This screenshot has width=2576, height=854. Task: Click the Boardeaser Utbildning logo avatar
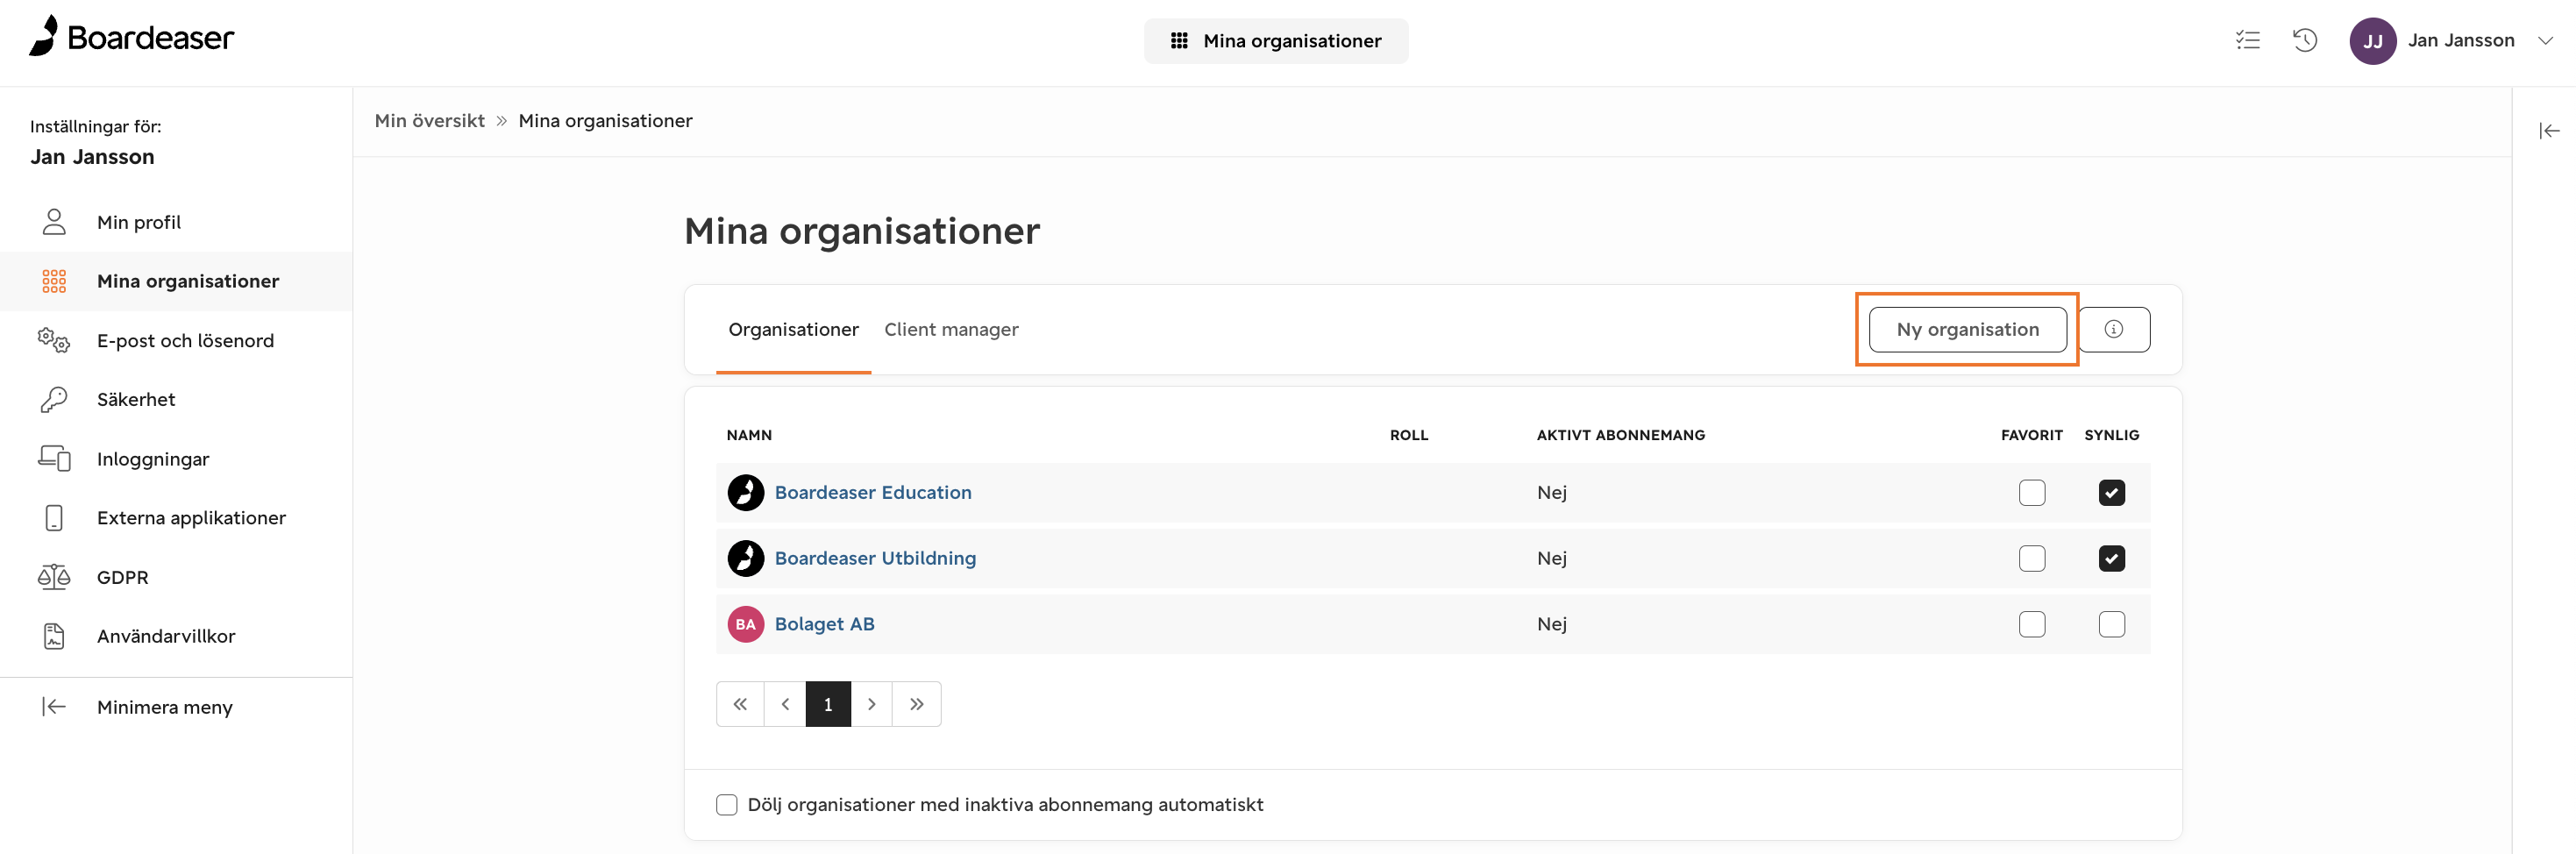click(x=746, y=559)
